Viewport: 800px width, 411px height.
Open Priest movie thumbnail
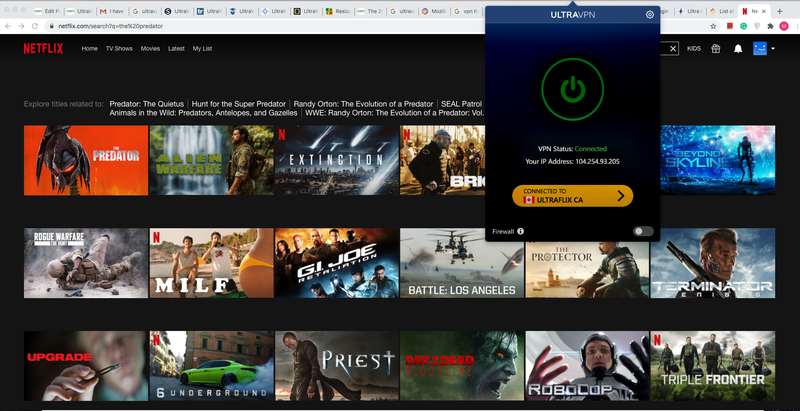click(337, 366)
